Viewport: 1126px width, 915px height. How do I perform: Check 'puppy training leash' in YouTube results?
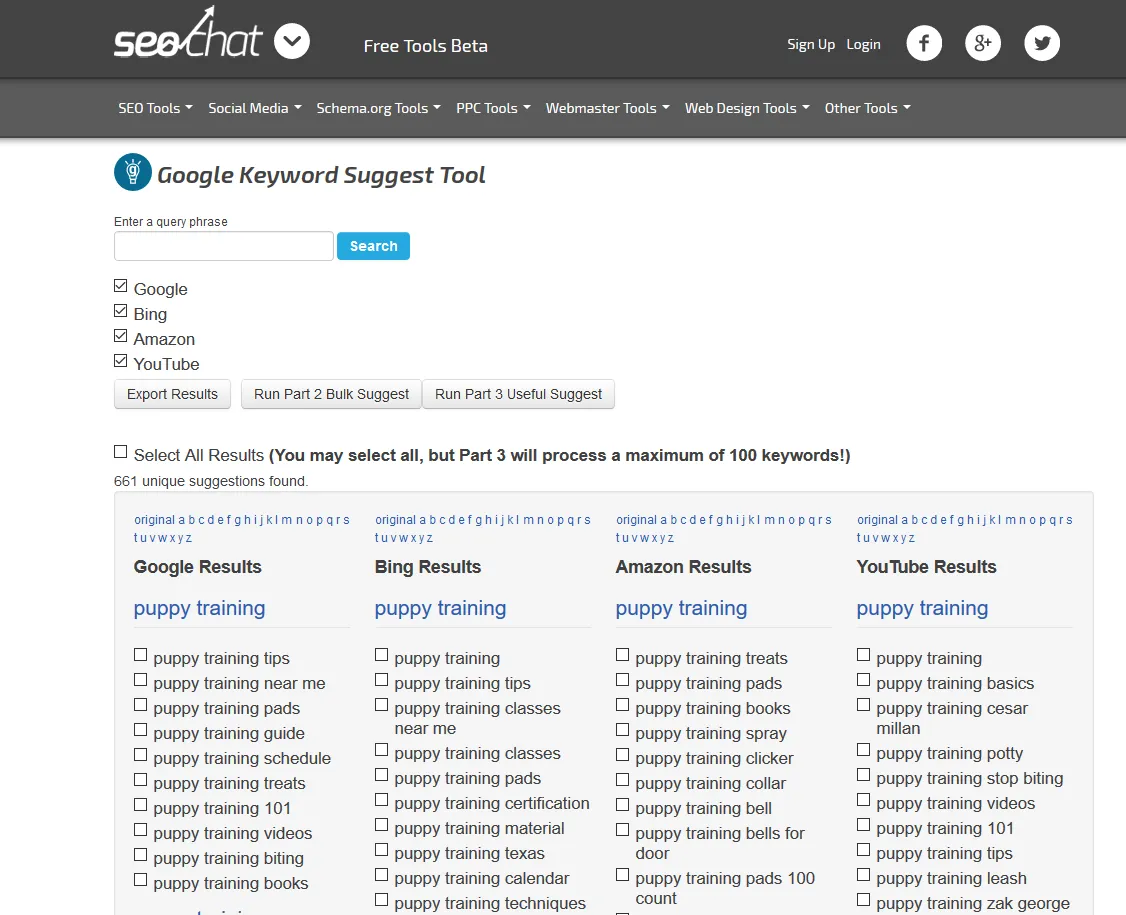coord(863,875)
